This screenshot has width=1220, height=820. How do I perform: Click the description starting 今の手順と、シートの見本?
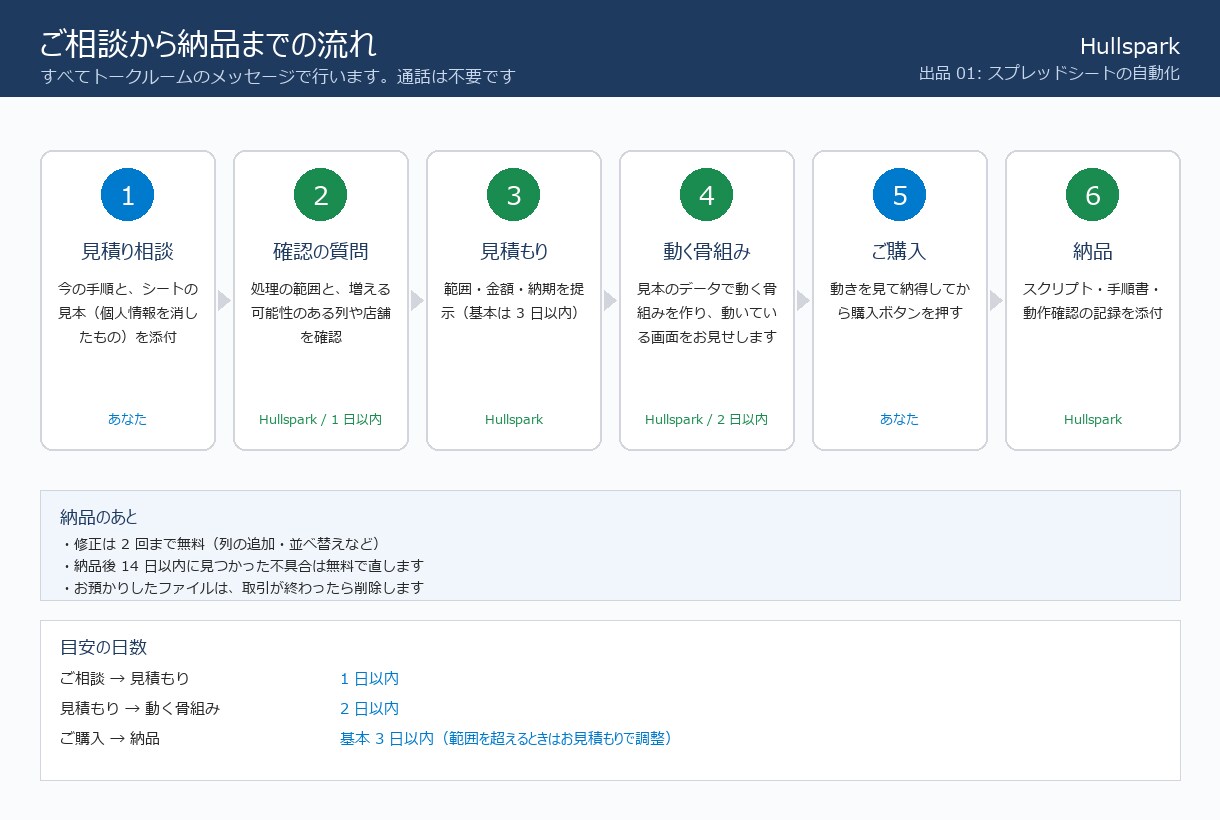tap(128, 313)
